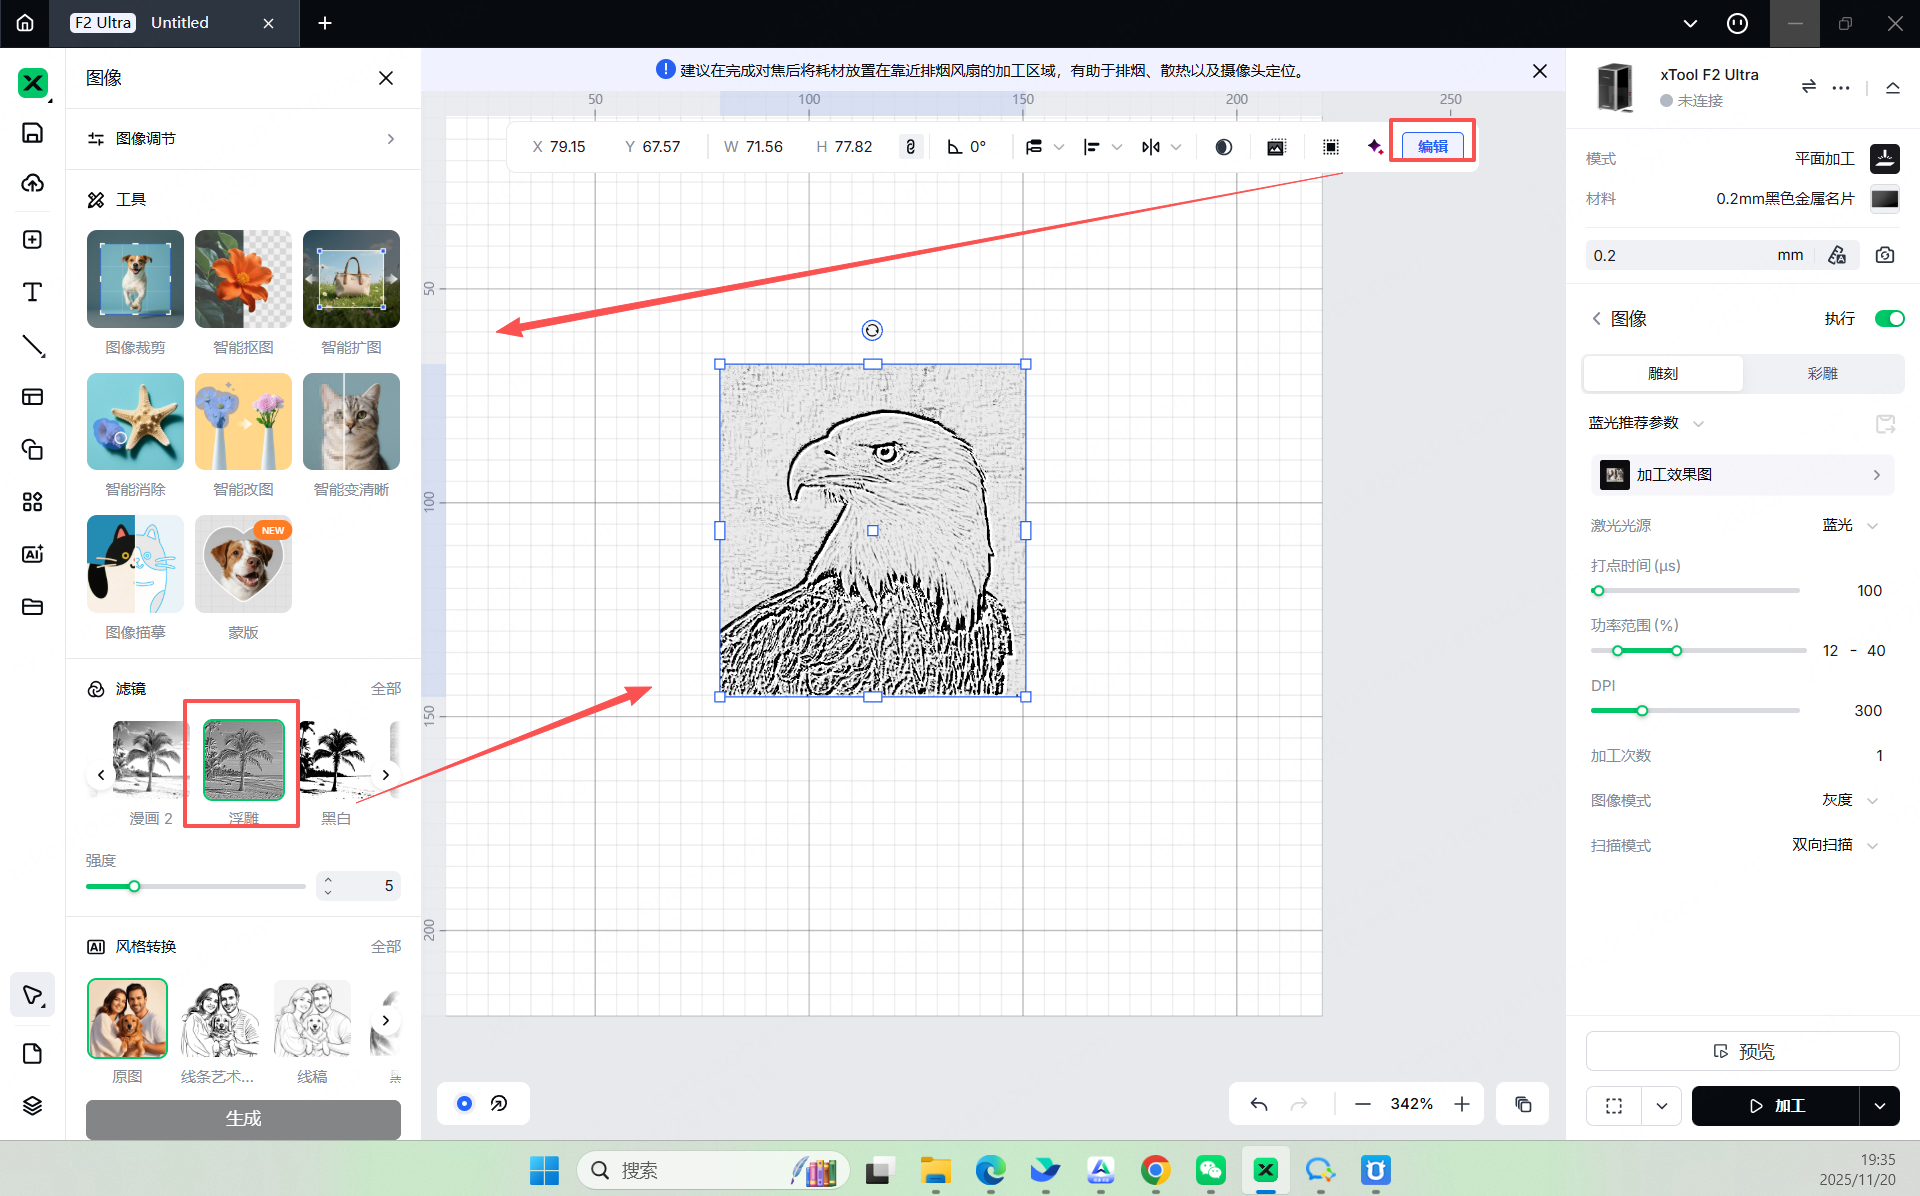Select the 线稿 style conversion option
This screenshot has width=1920, height=1196.
[x=312, y=1020]
